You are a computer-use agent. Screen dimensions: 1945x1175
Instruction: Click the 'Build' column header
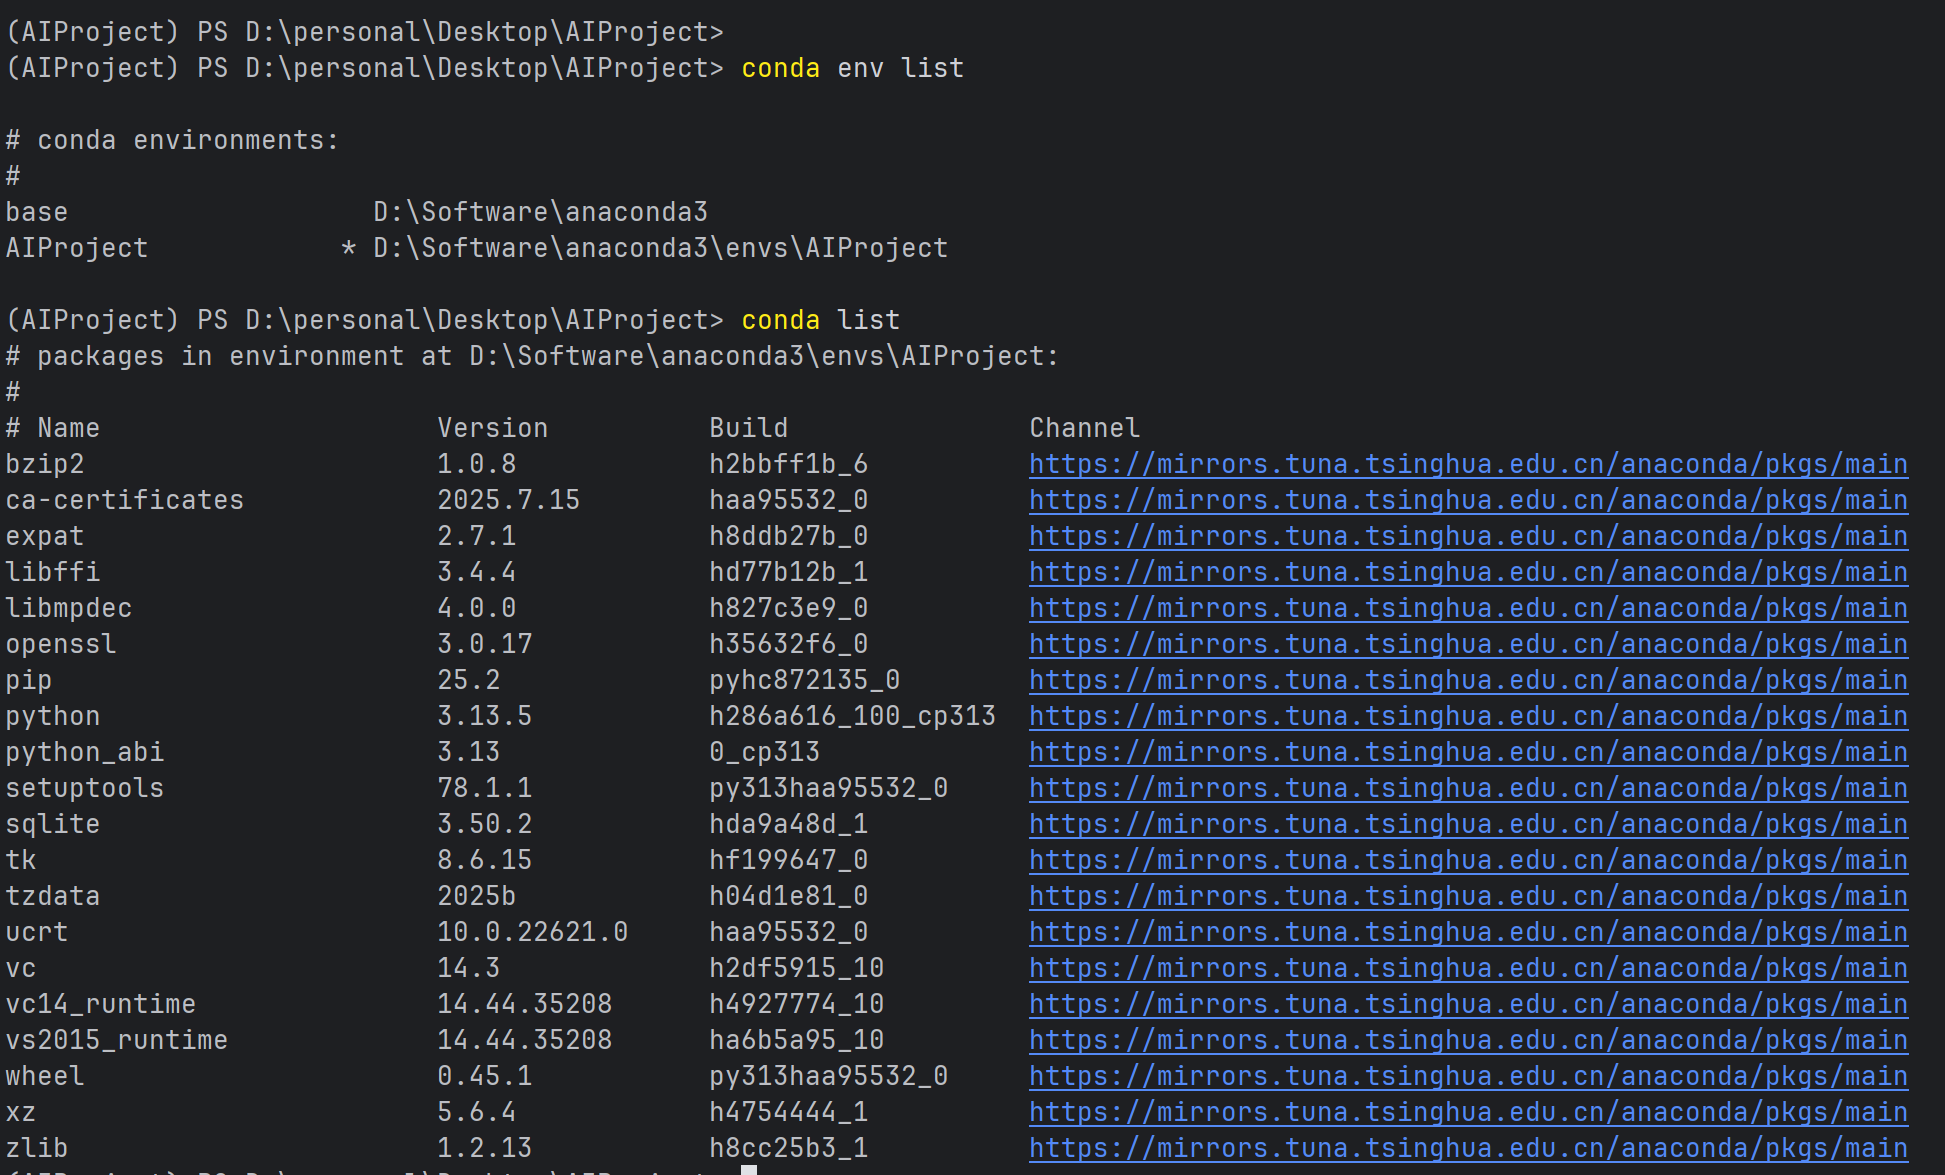[749, 428]
